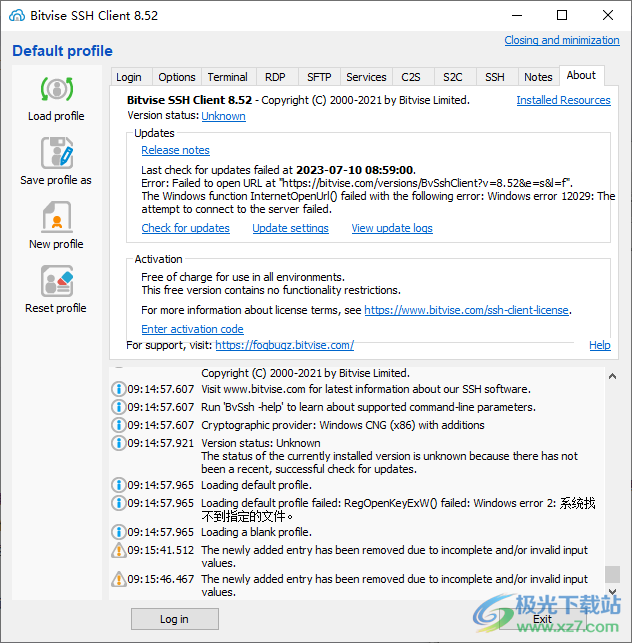Click Check for updates link

pyautogui.click(x=185, y=228)
